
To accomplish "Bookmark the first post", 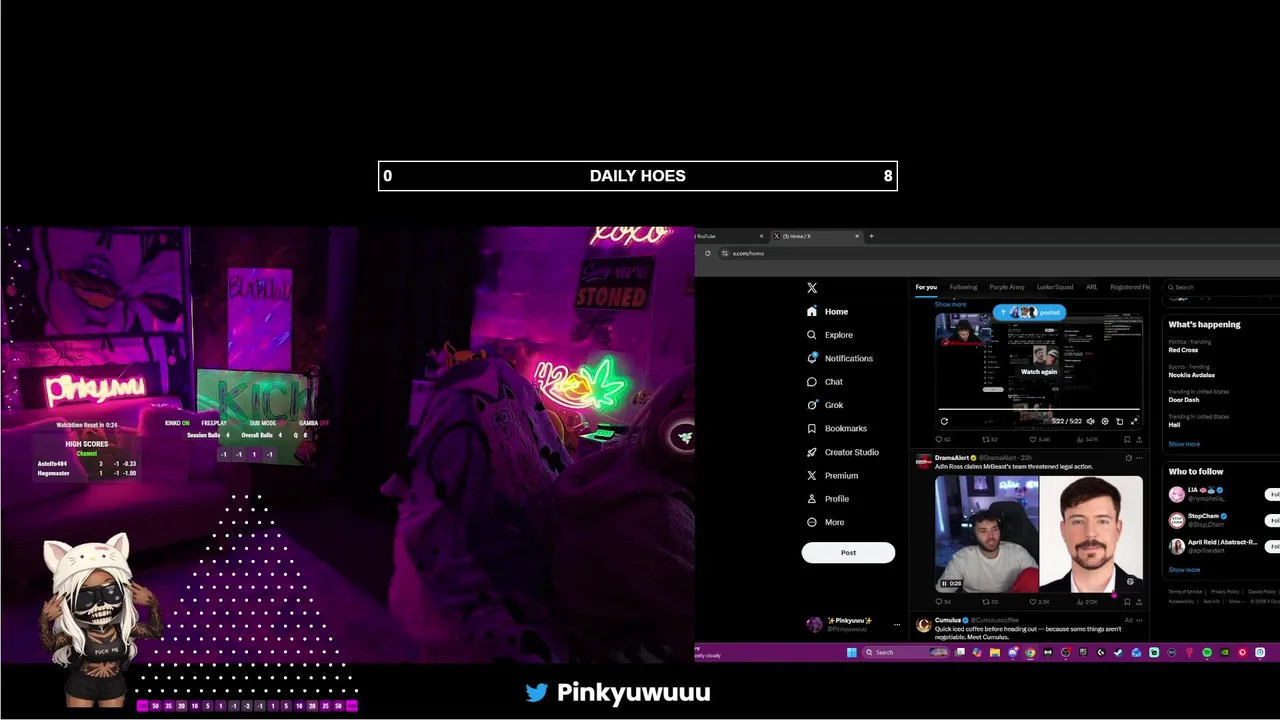I will (x=1127, y=439).
